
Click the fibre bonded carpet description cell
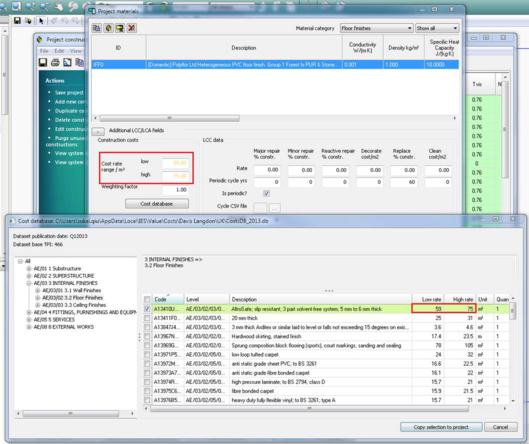321,391
